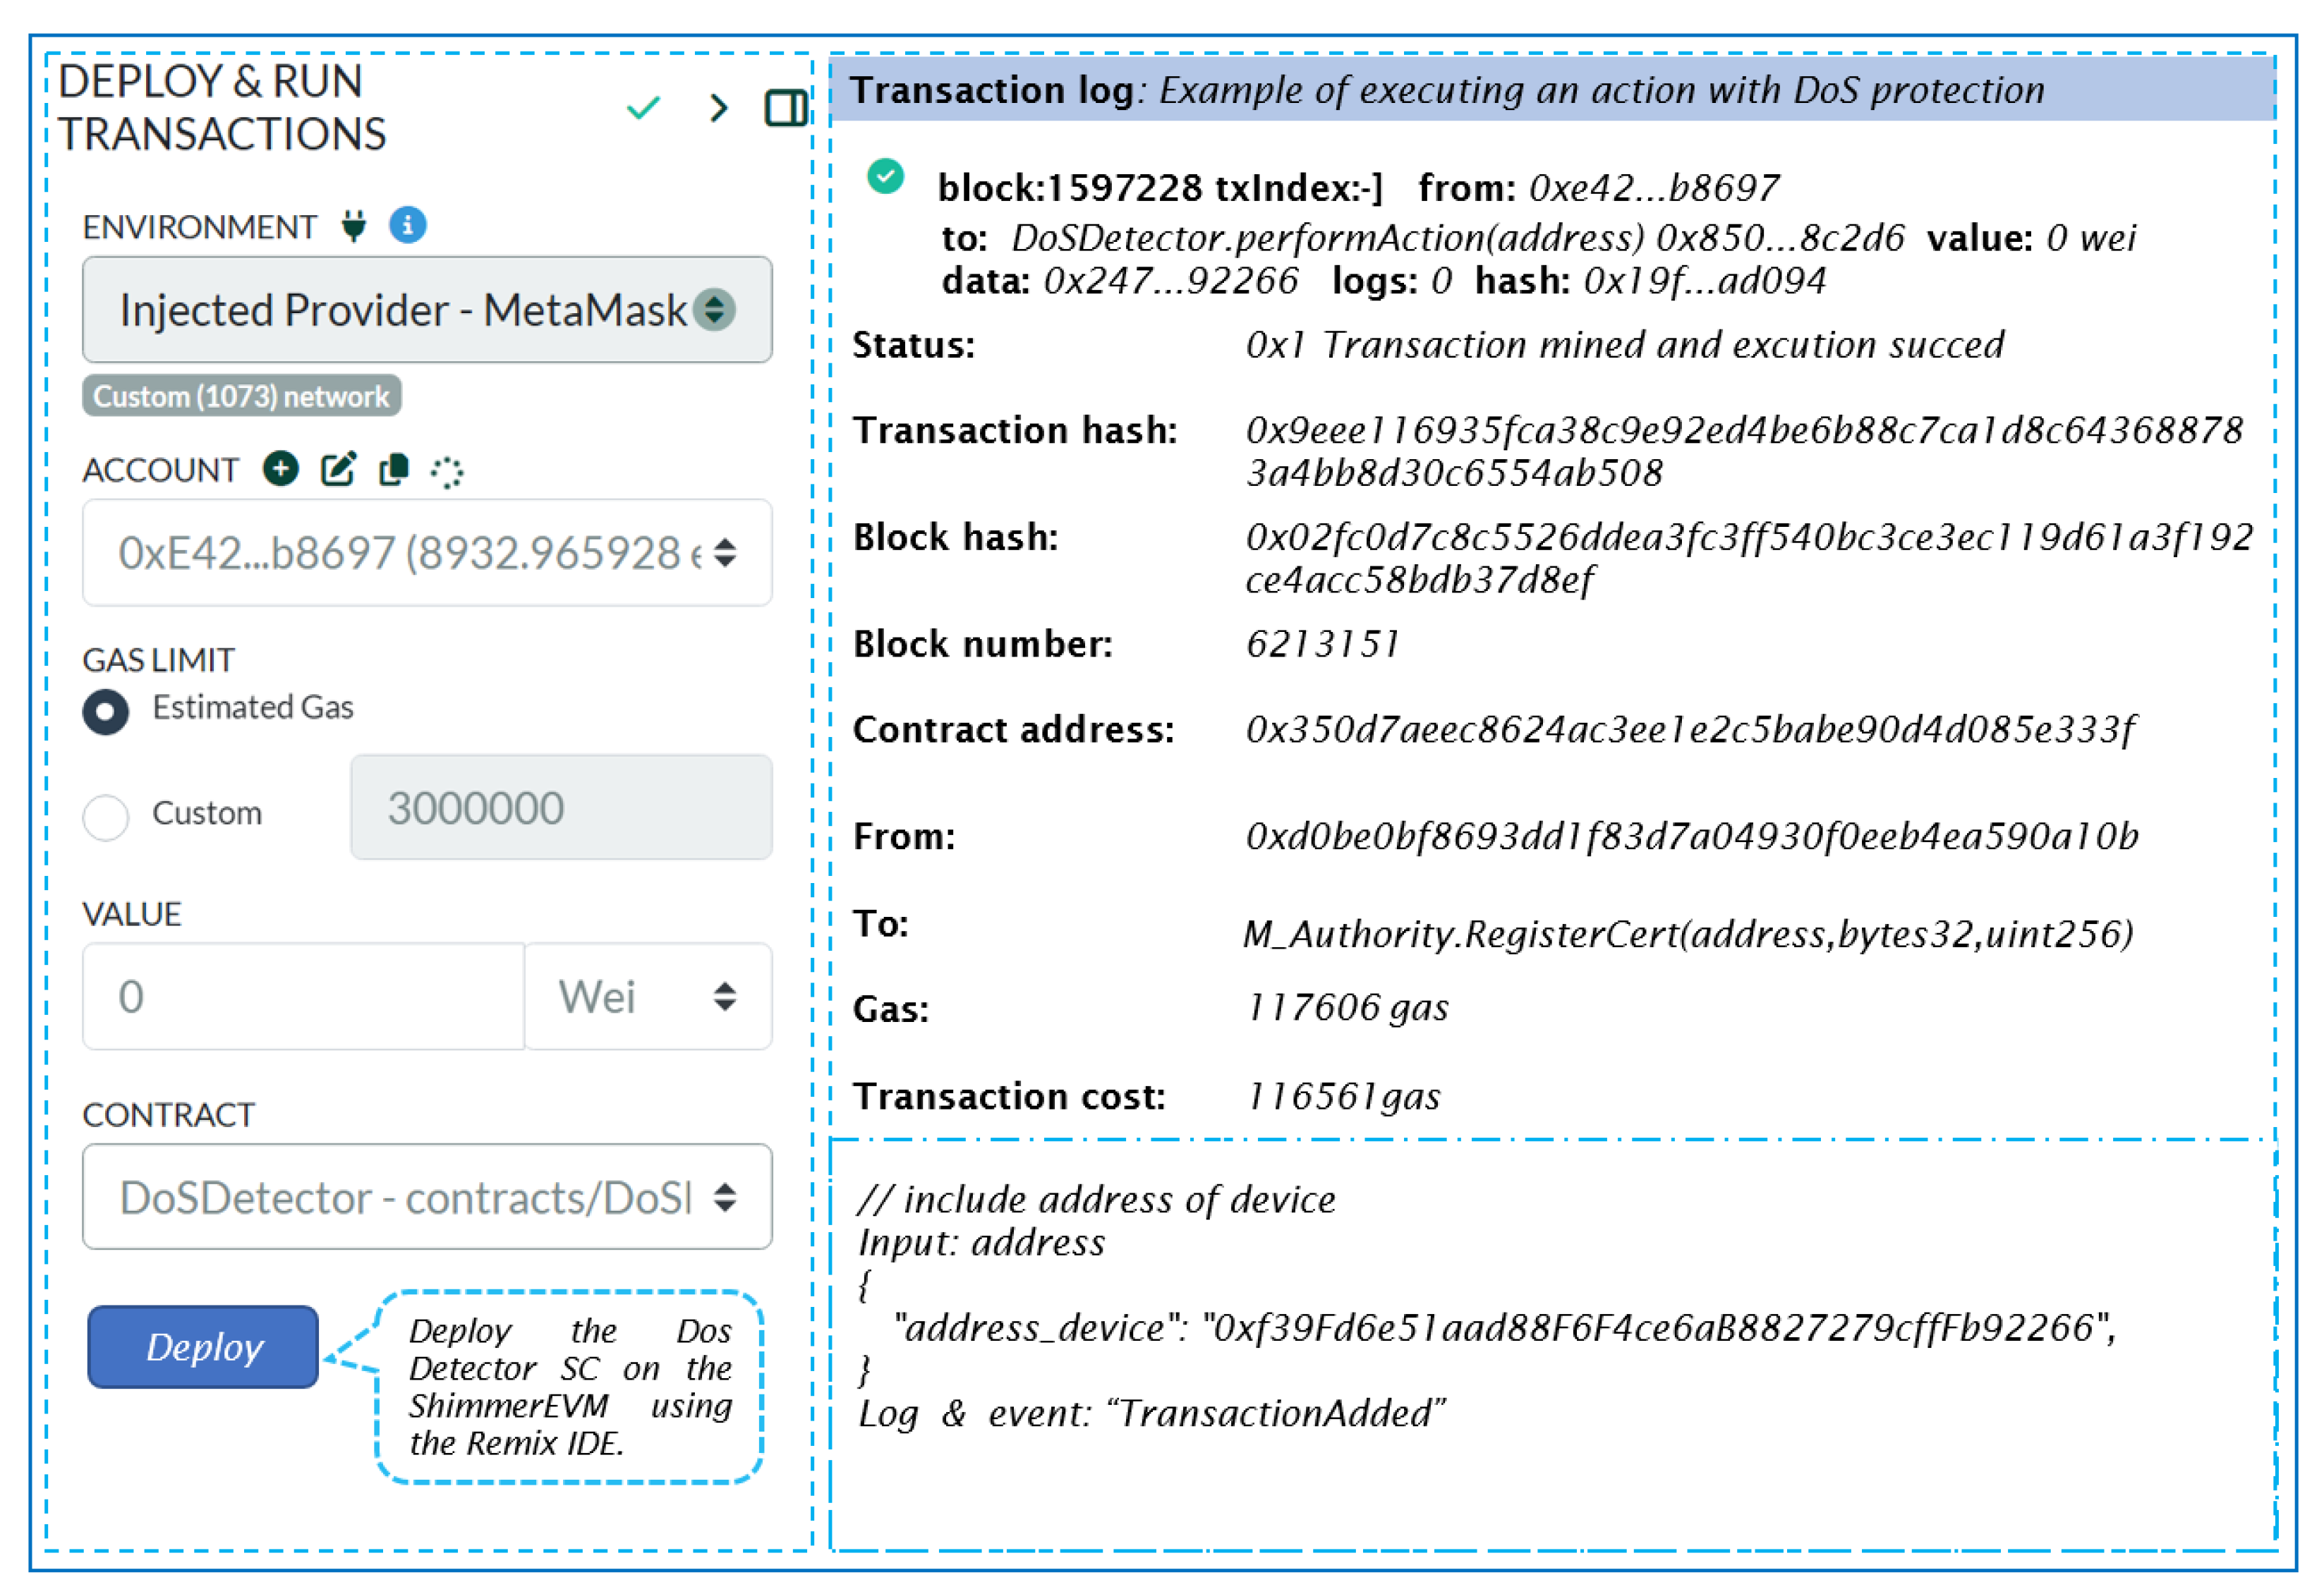Screen dimensions: 2324x1594
Task: Toggle the panel layout icon in the header
Action: pos(786,107)
